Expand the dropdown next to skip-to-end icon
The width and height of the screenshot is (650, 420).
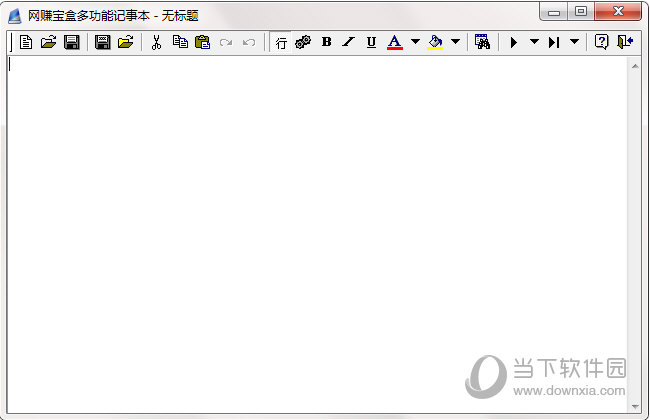click(x=574, y=41)
